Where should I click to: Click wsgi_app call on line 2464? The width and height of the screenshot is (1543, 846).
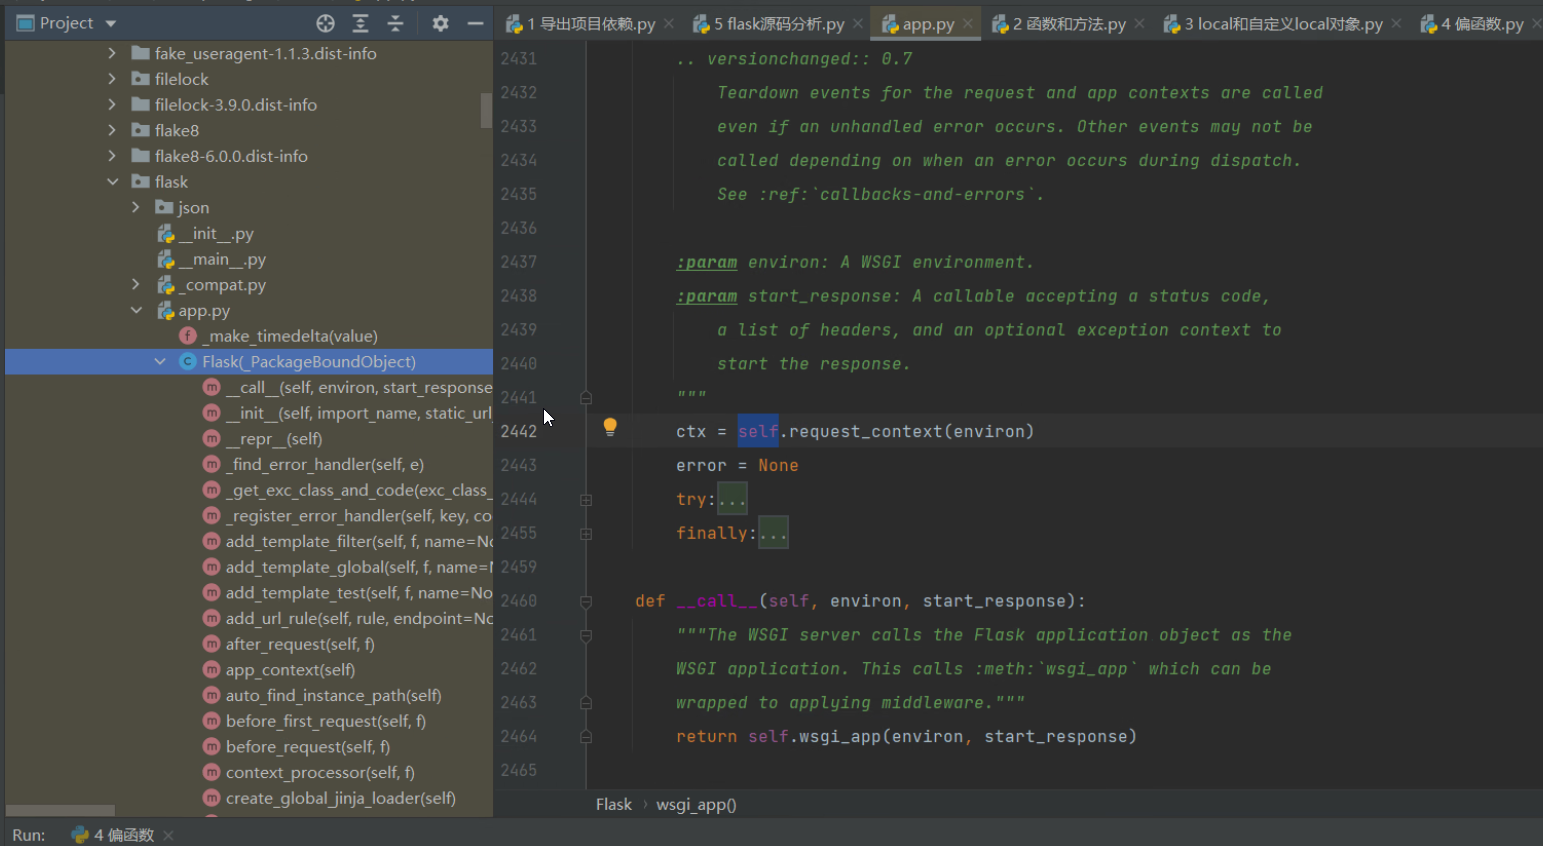point(840,737)
